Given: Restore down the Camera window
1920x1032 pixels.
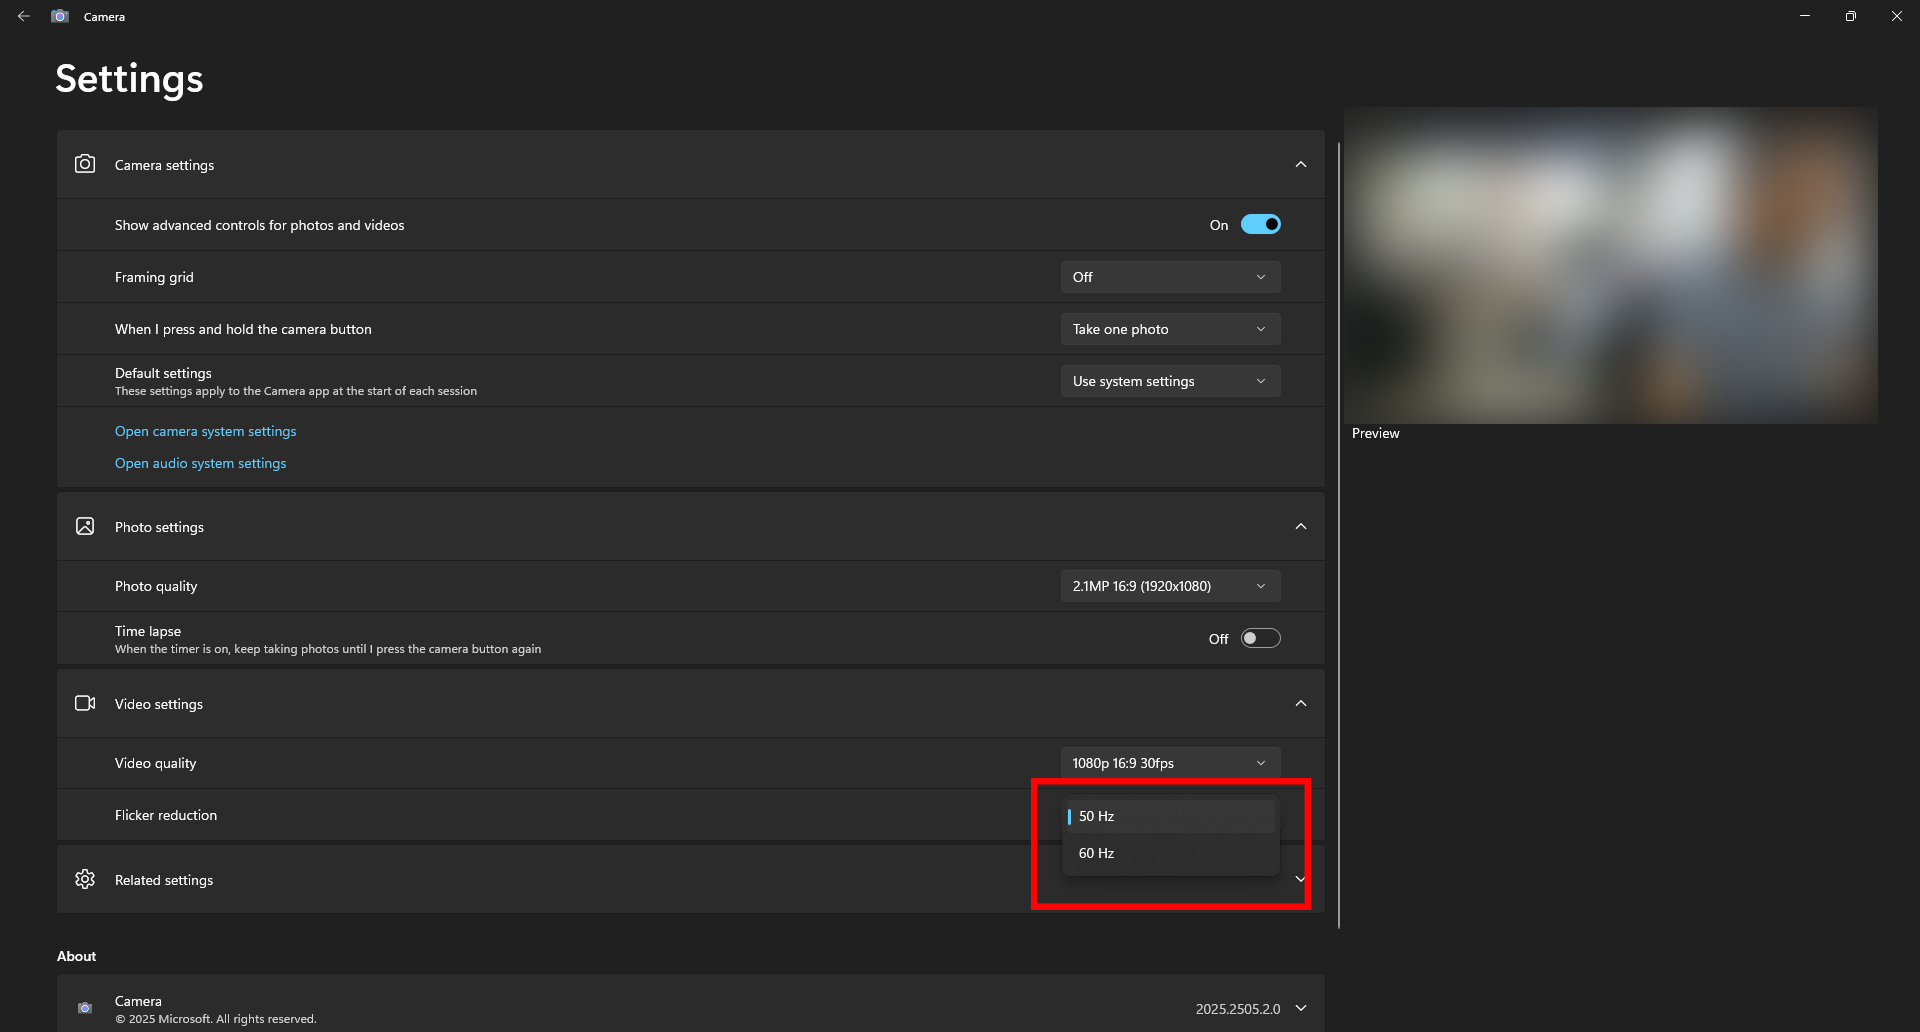Looking at the screenshot, I should [x=1851, y=16].
